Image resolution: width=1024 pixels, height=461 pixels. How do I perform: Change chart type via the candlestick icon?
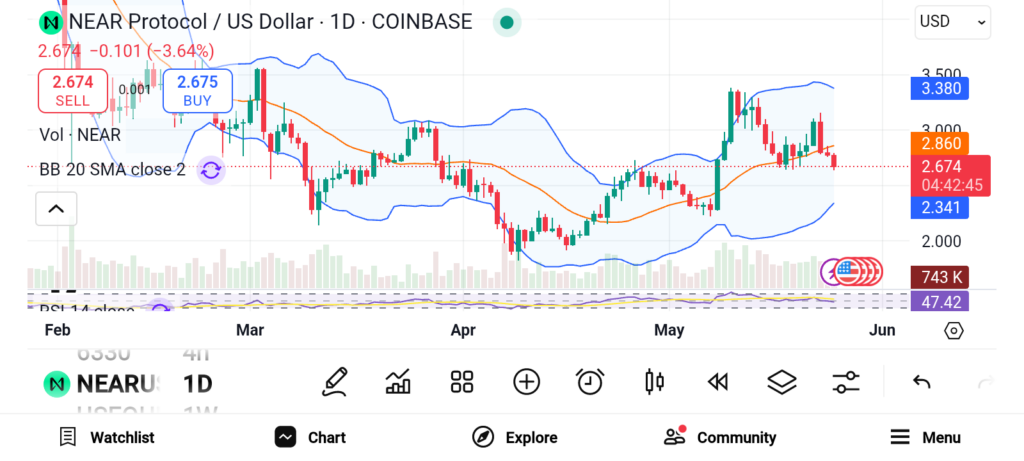point(654,382)
